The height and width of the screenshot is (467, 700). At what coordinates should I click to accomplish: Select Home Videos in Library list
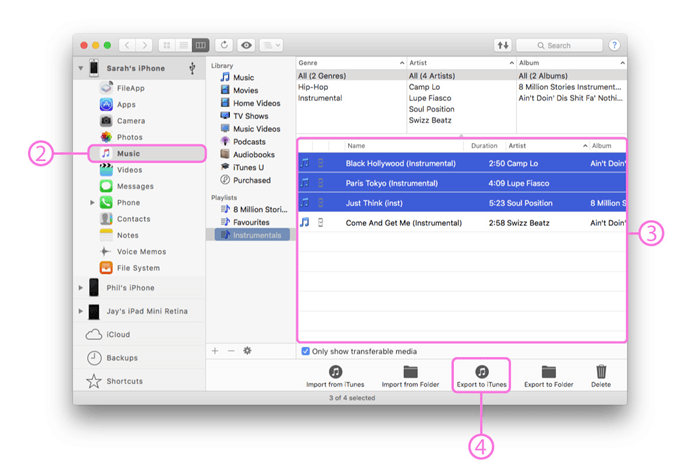click(250, 103)
